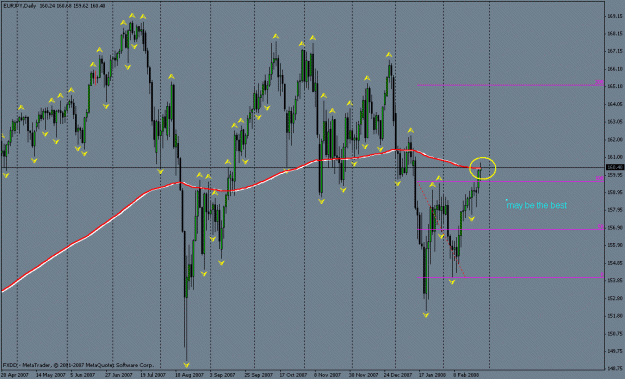The width and height of the screenshot is (625, 379).
Task: Click the 157.95 price axis label
Action: (x=615, y=210)
